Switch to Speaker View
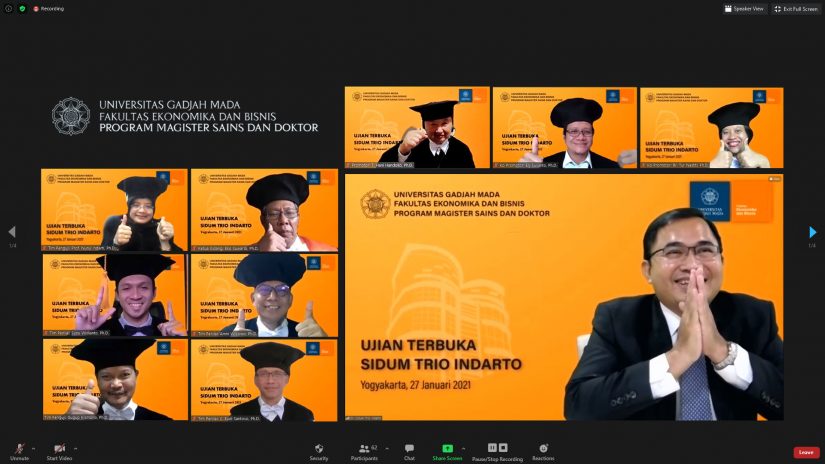Image resolution: width=825 pixels, height=464 pixels. 745,8
